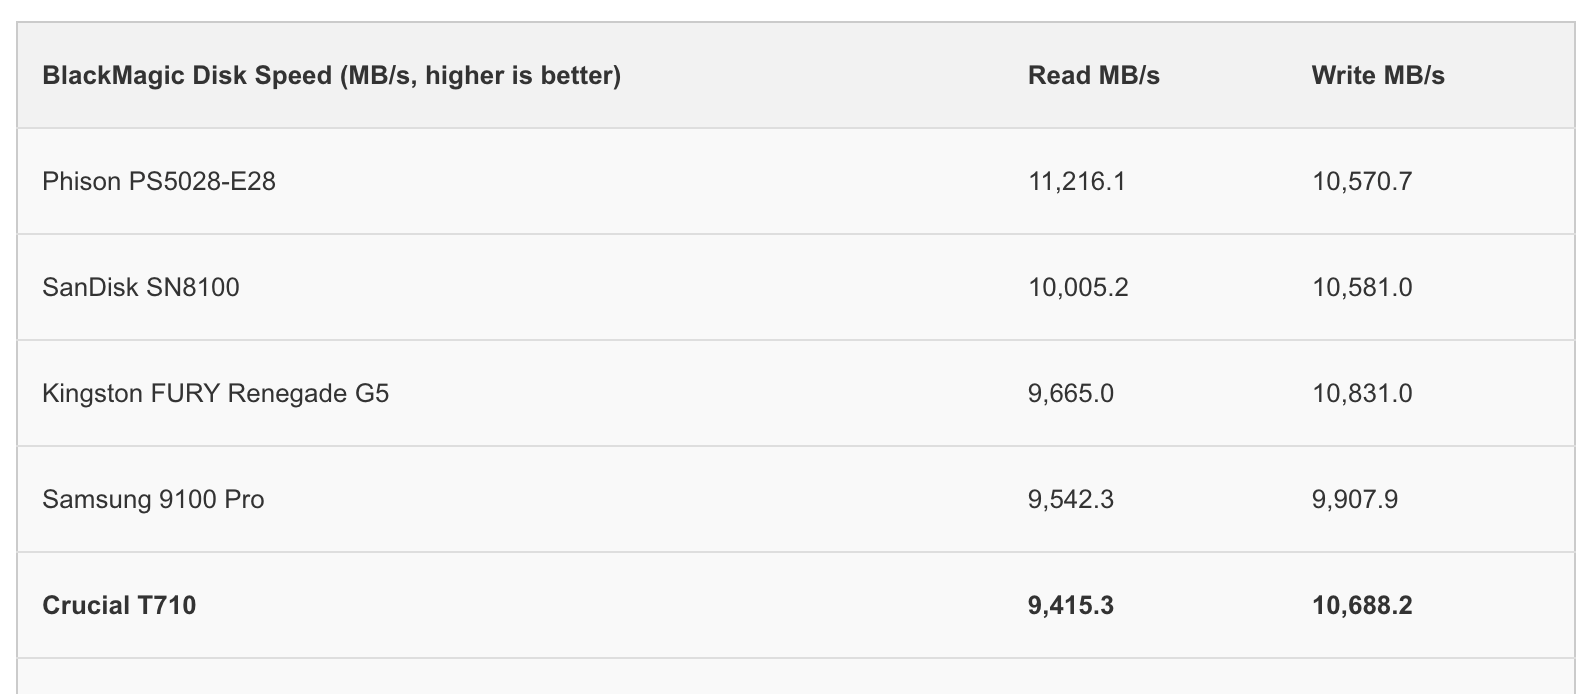
Task: Select the SanDisk SN8100 drive name
Action: (141, 288)
